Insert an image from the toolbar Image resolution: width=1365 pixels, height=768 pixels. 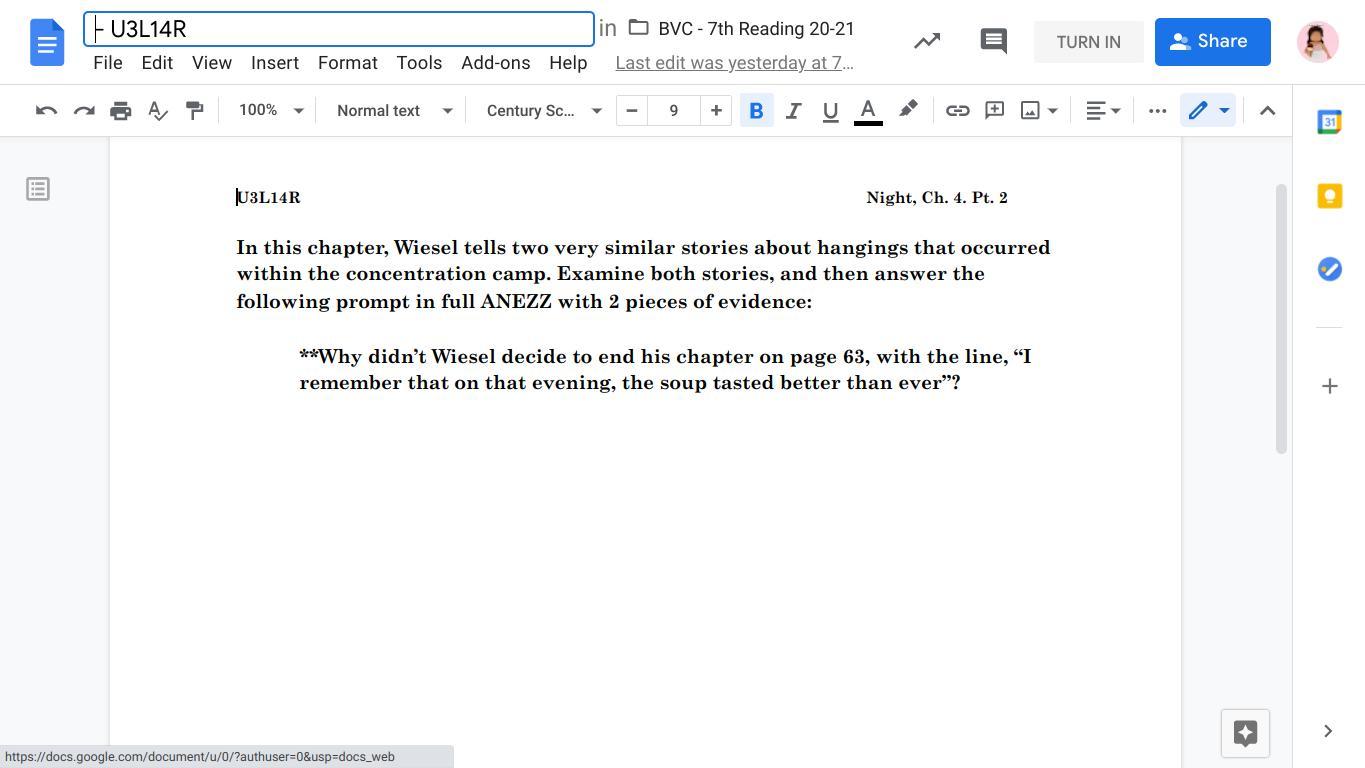(1030, 111)
